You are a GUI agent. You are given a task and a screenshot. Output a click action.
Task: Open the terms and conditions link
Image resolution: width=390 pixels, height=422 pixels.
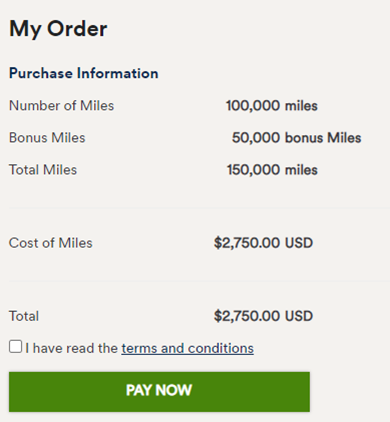[187, 348]
